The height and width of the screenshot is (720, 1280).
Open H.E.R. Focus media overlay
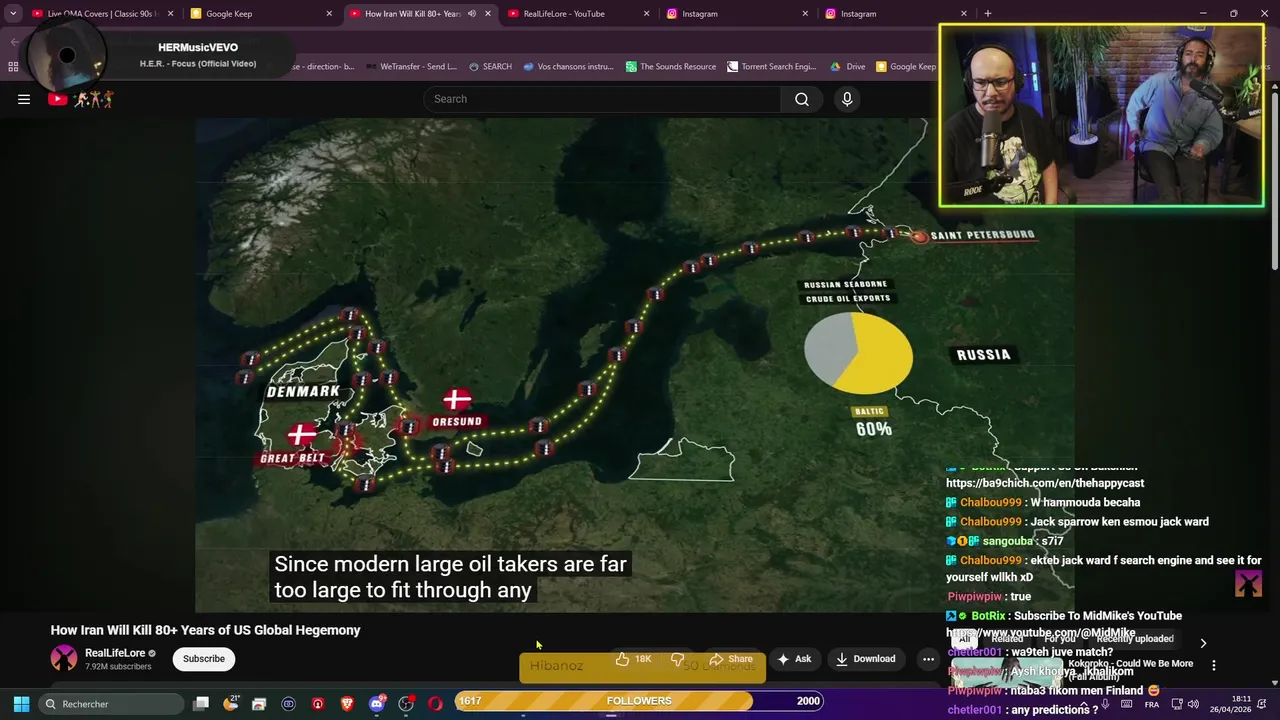(x=160, y=55)
